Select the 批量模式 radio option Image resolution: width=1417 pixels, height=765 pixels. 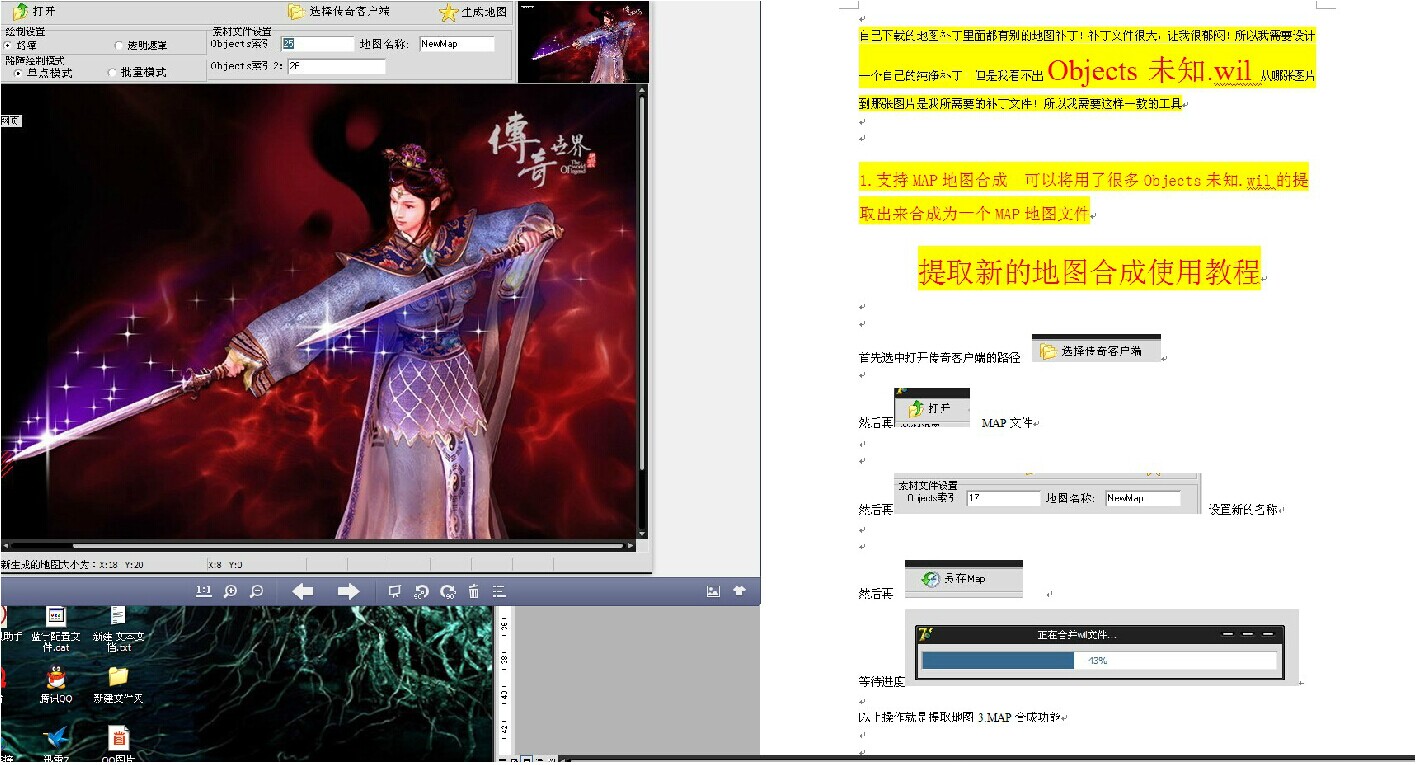[x=113, y=73]
